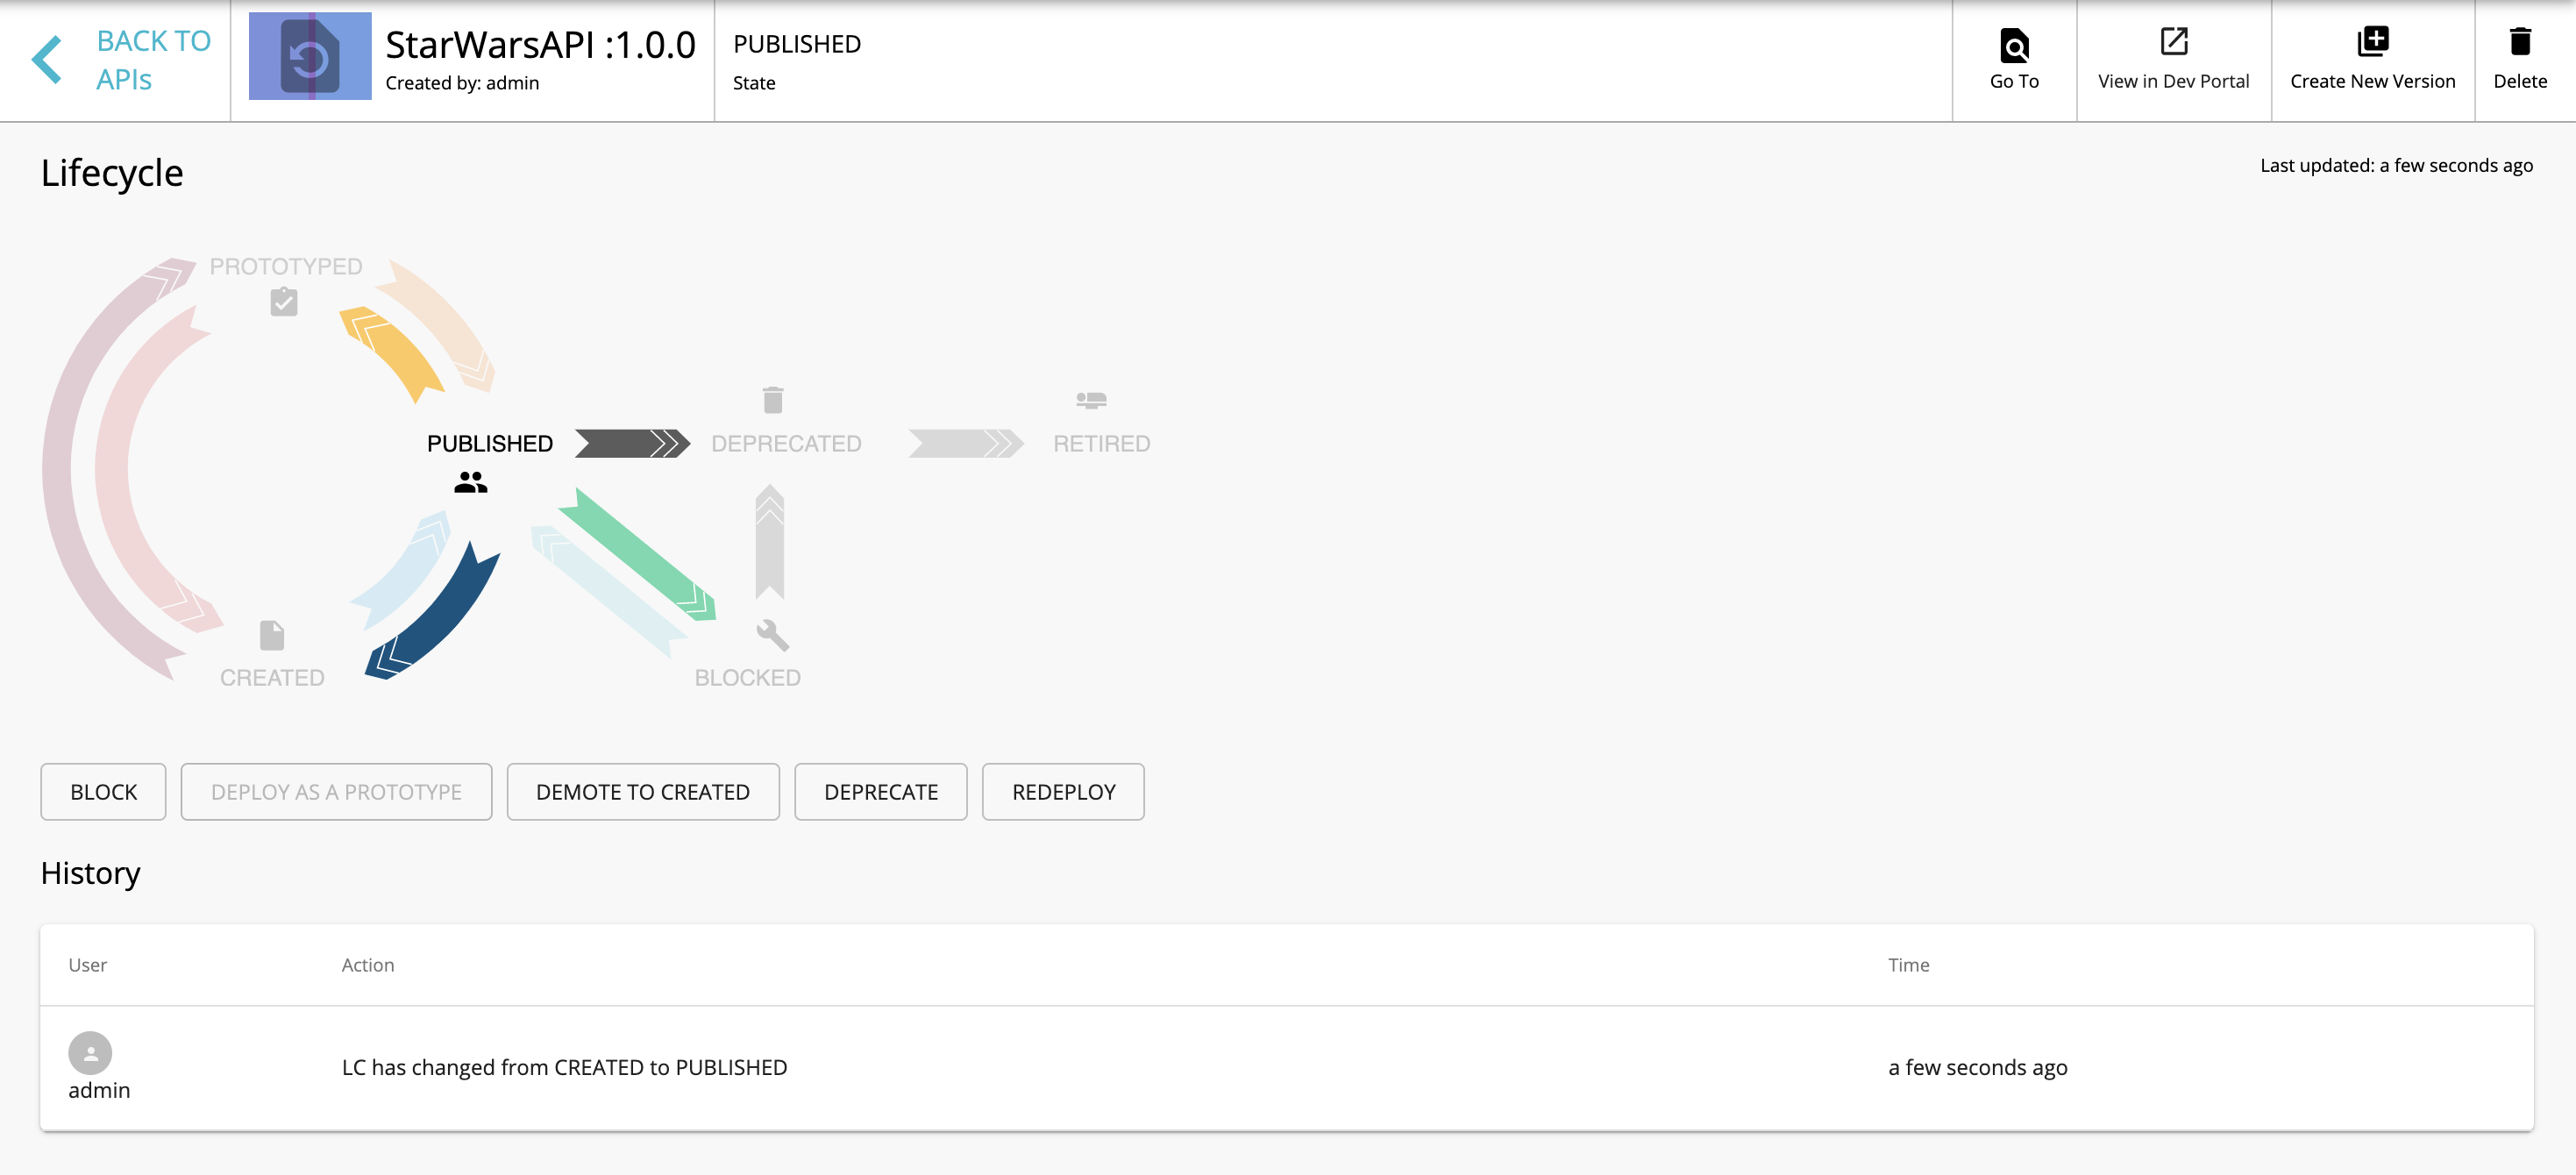
Task: Click the DEPRECATED trash can icon
Action: pos(773,400)
